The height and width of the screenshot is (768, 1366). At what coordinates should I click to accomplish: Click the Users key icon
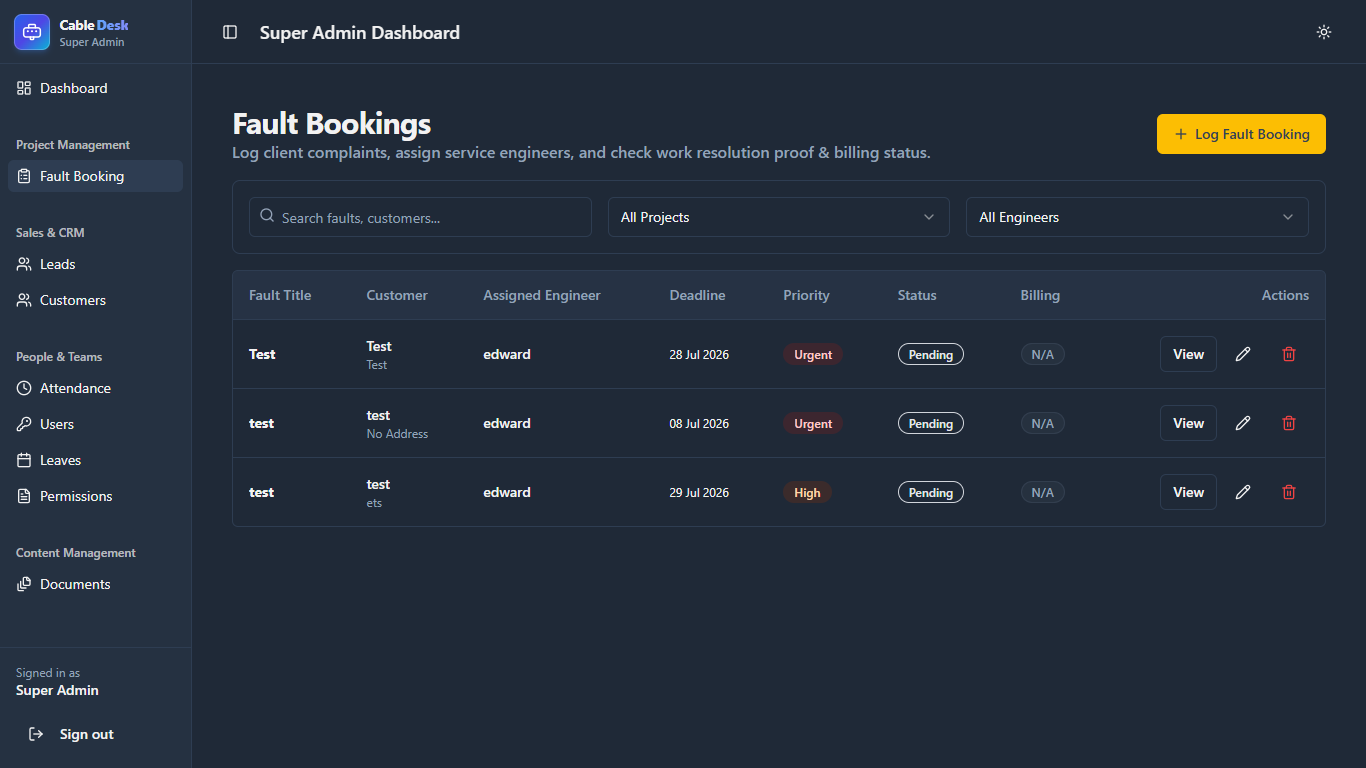24,424
